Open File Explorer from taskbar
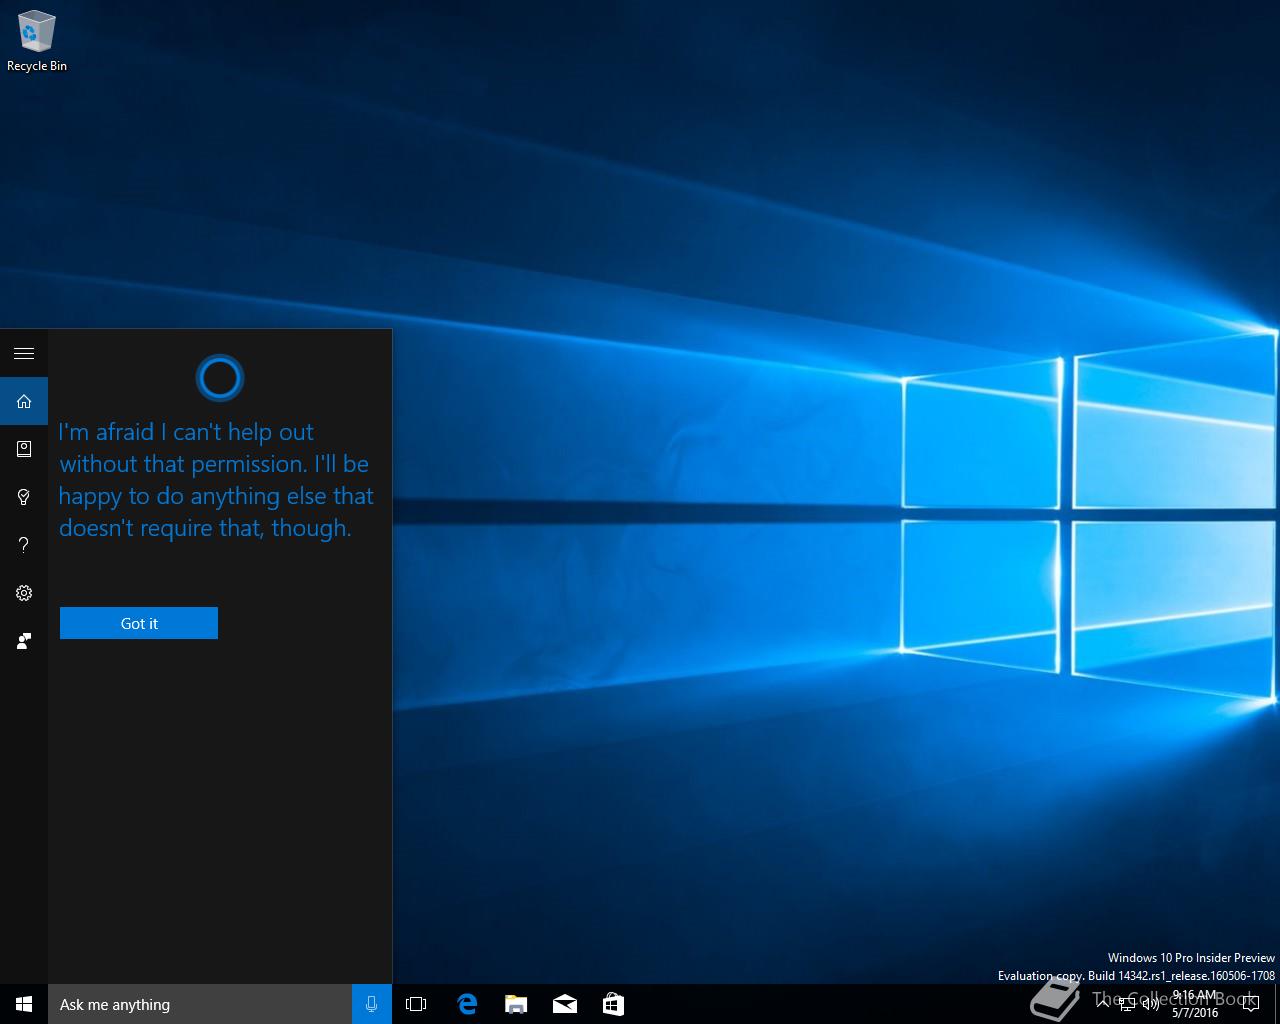The image size is (1280, 1024). point(516,1004)
